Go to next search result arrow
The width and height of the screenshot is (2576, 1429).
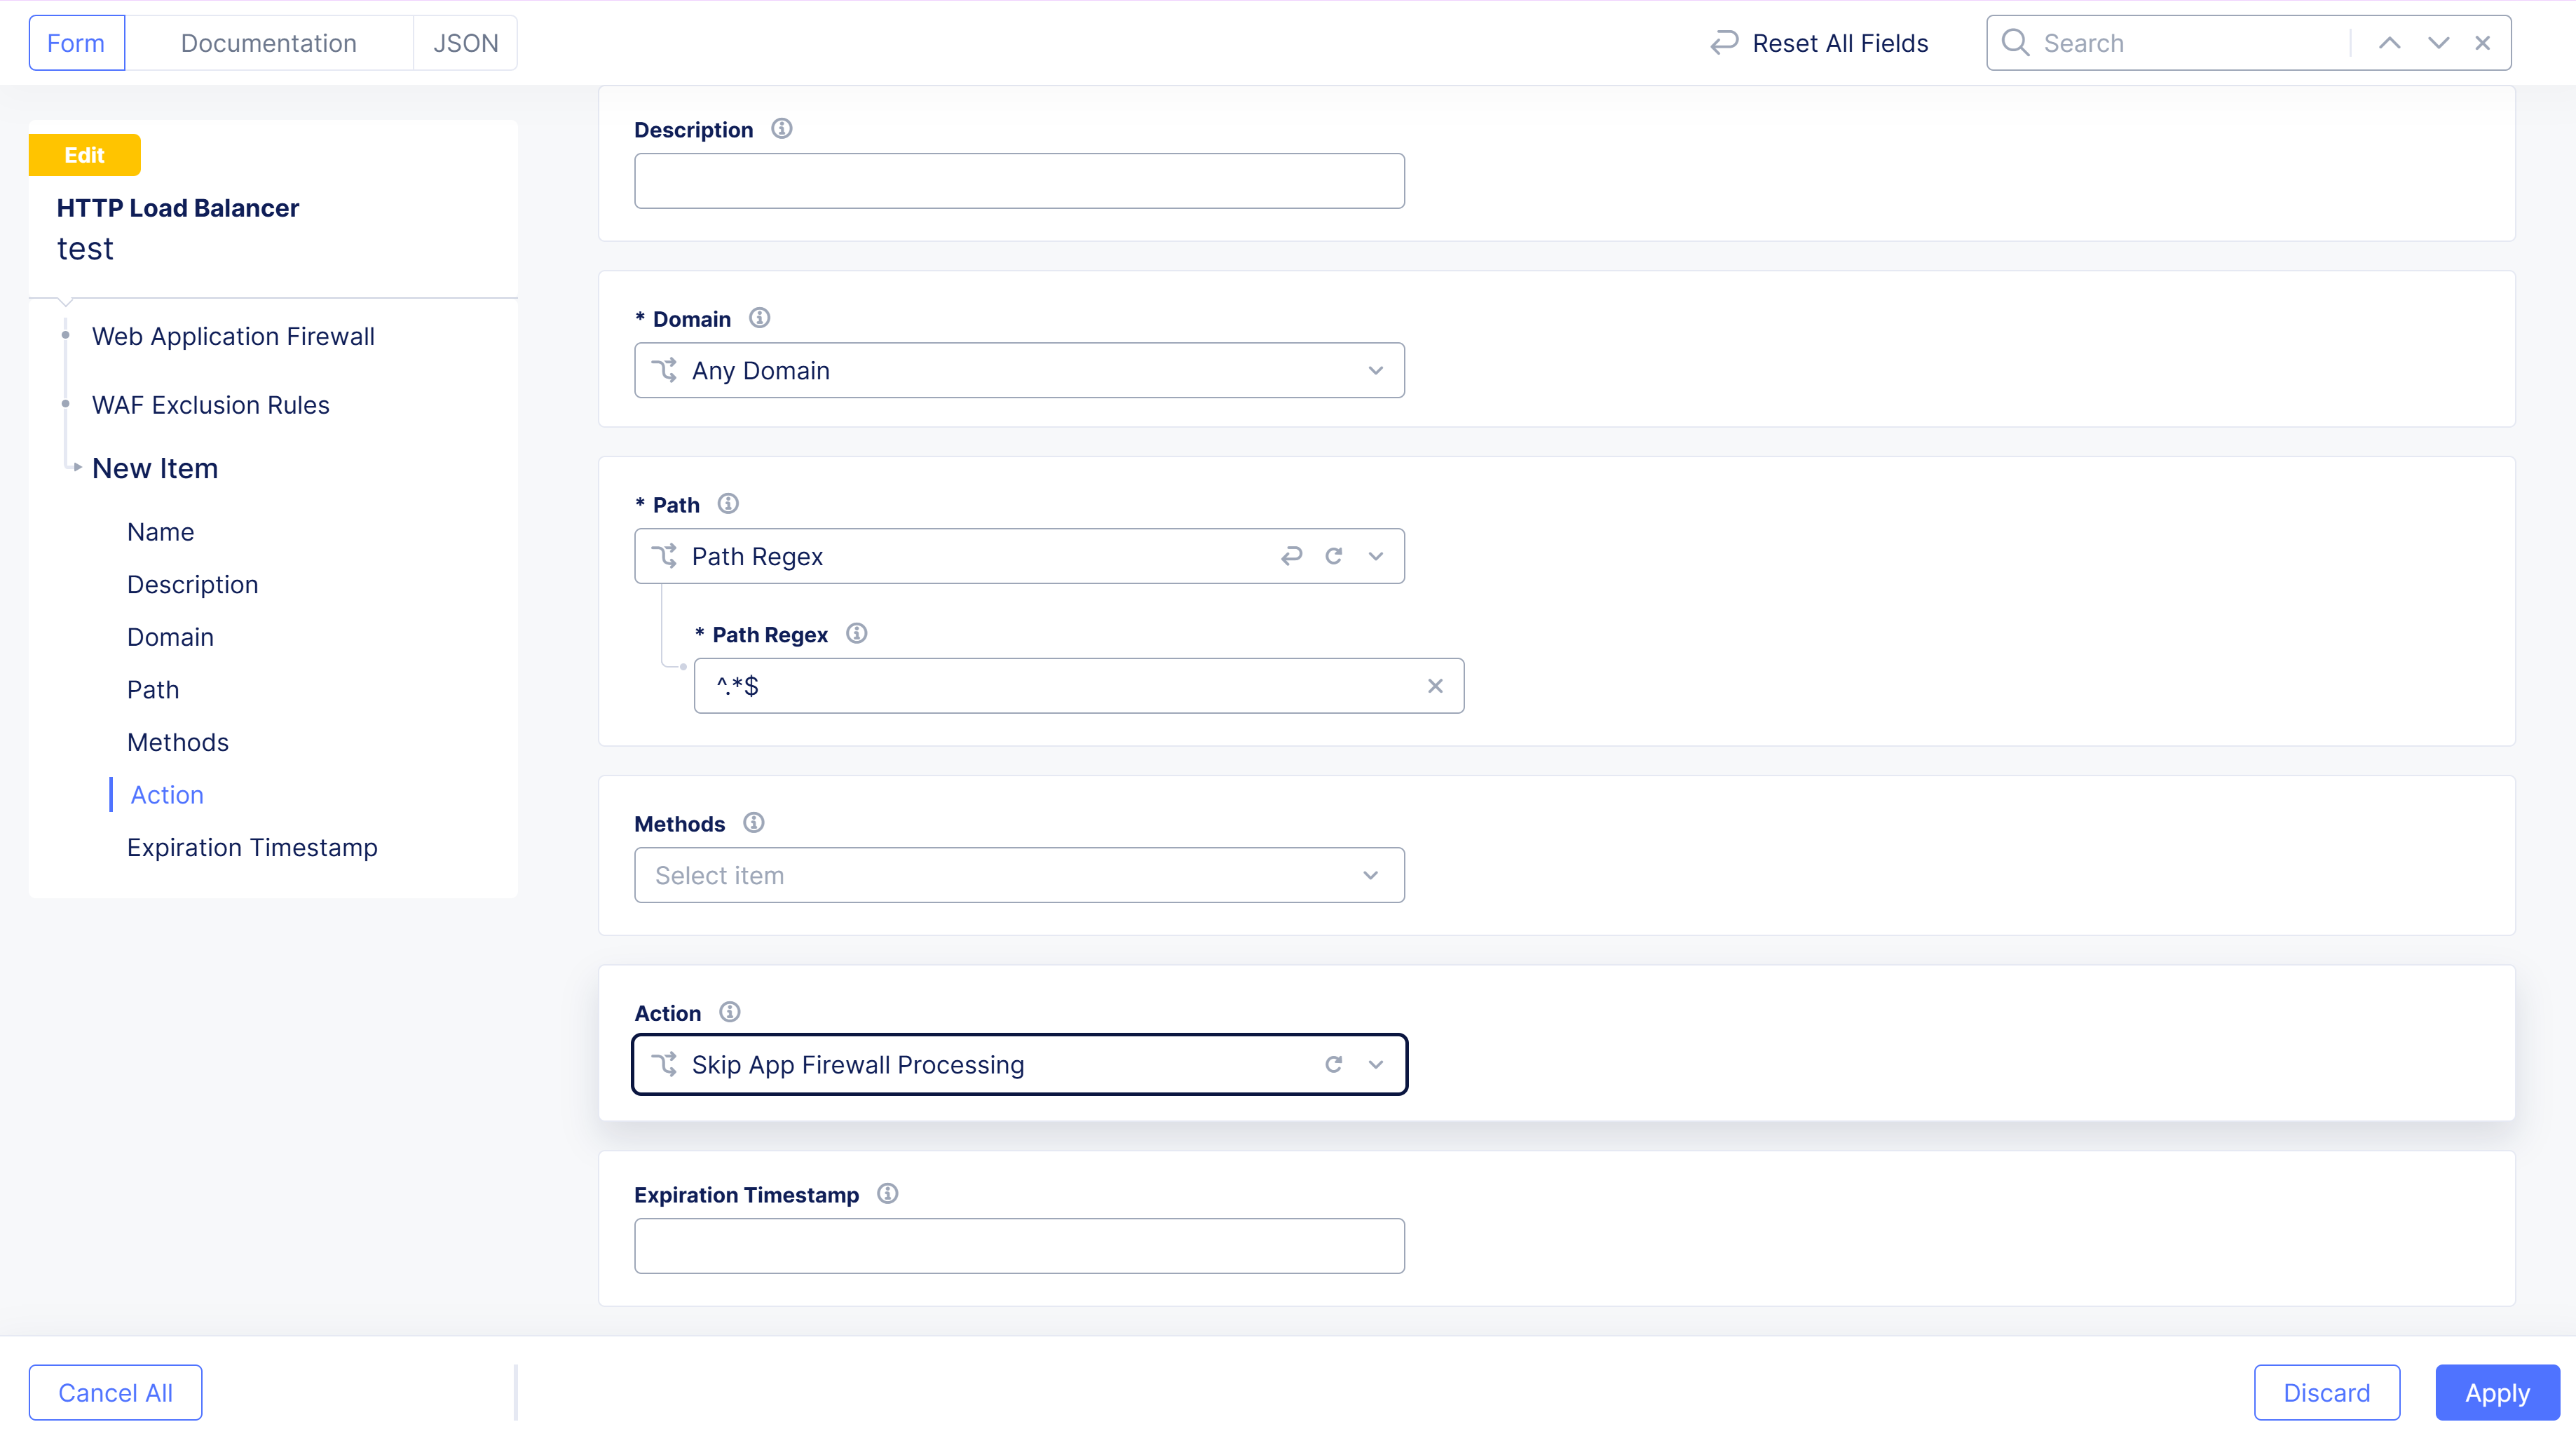click(2438, 43)
